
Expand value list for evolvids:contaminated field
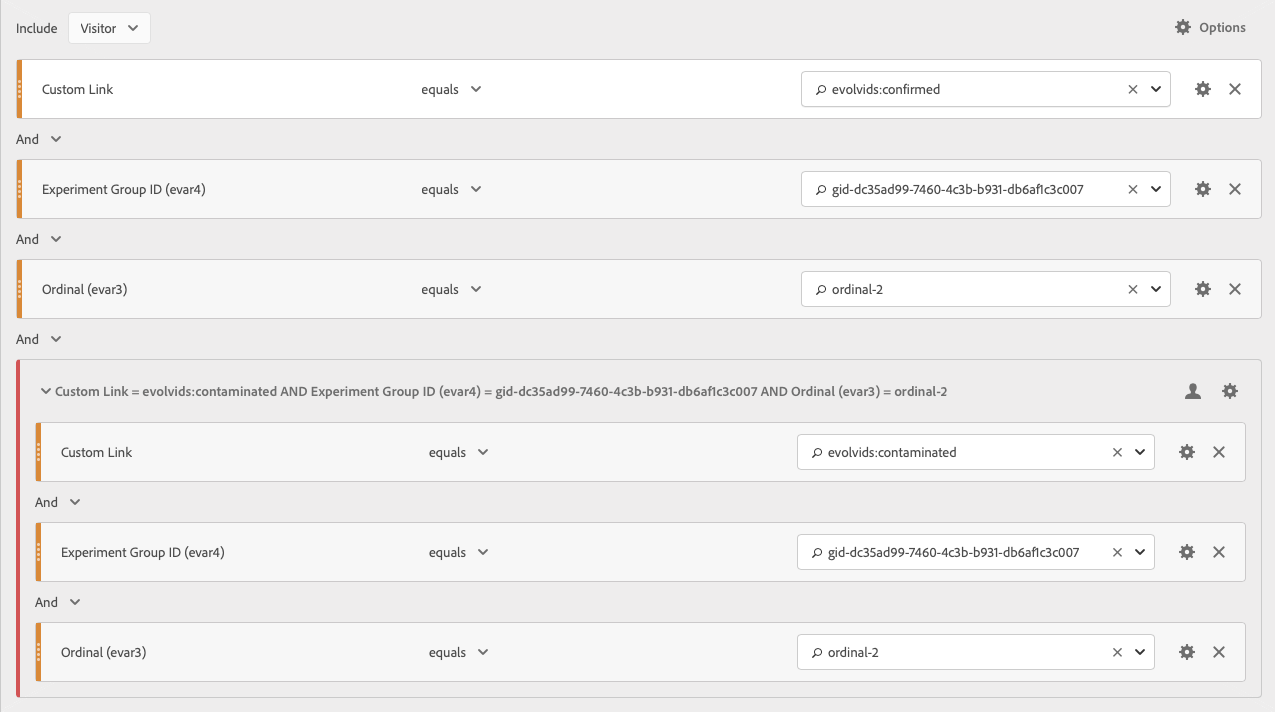point(1140,452)
